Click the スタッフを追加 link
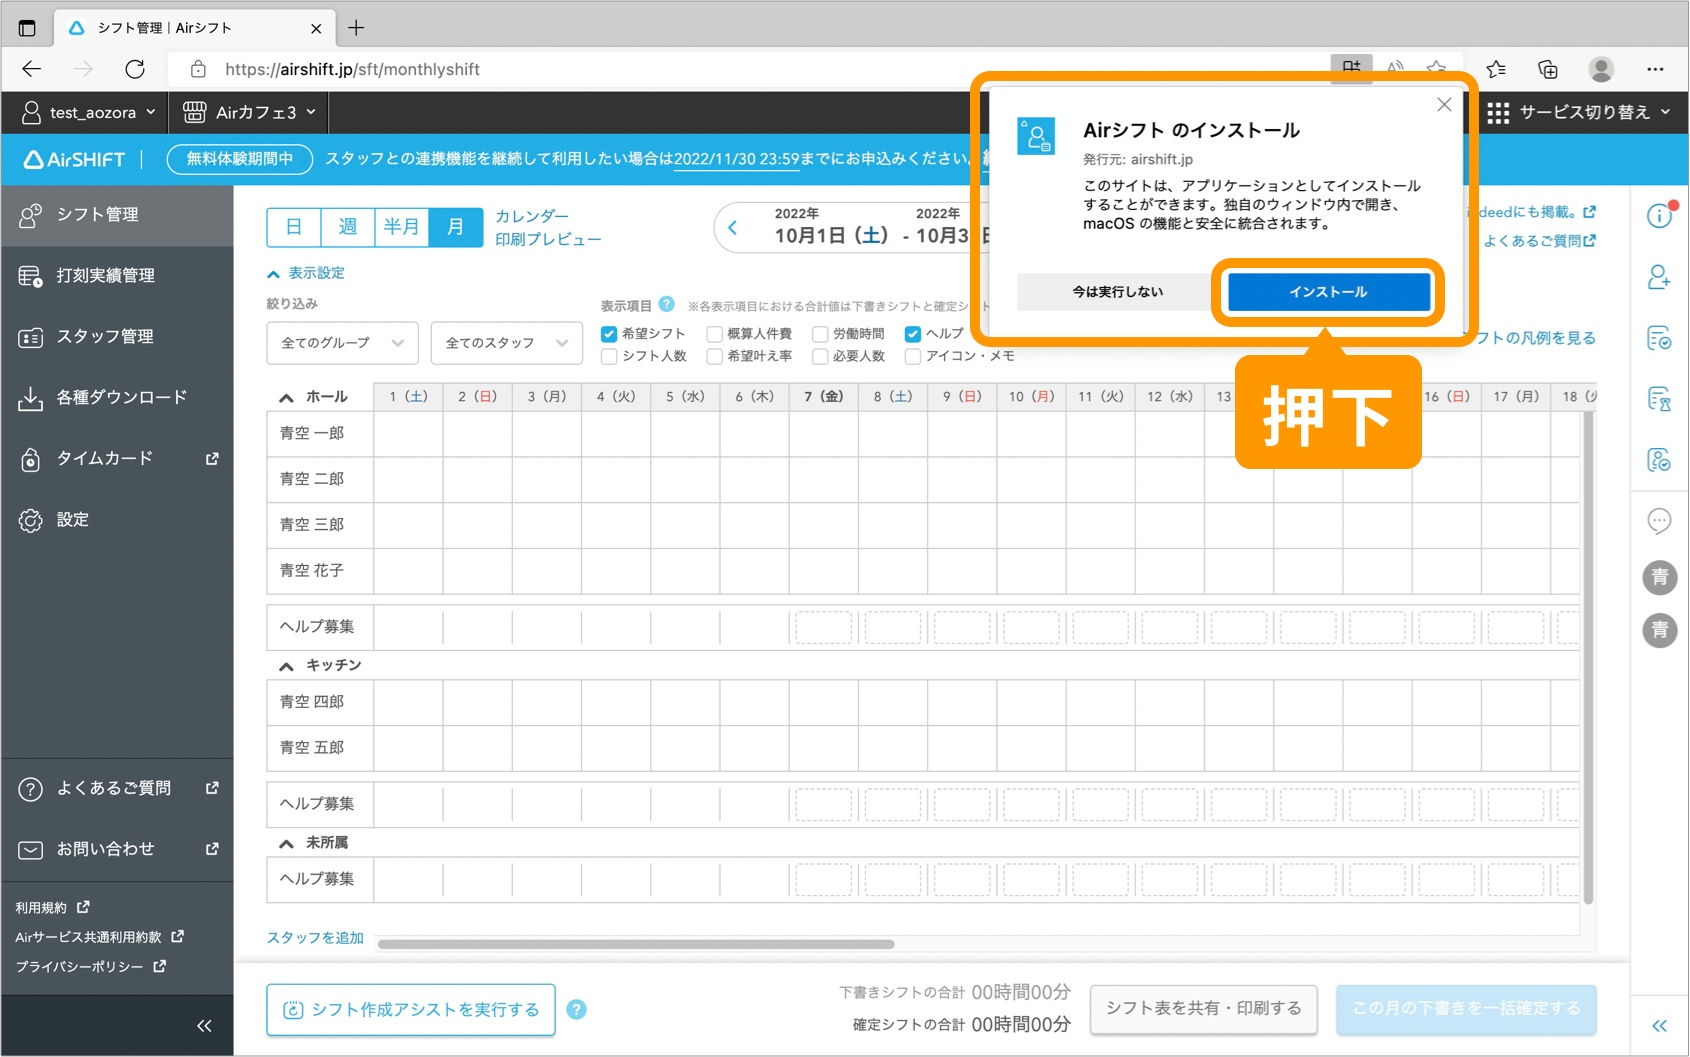 [314, 938]
